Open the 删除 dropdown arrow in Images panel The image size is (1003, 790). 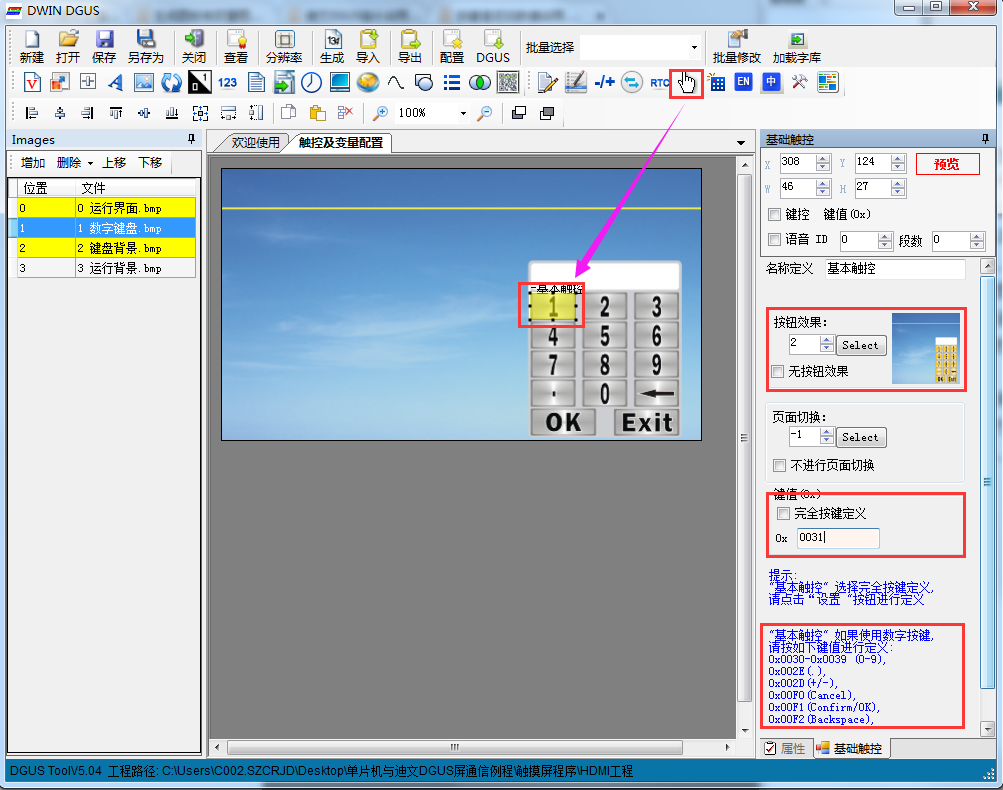point(90,163)
